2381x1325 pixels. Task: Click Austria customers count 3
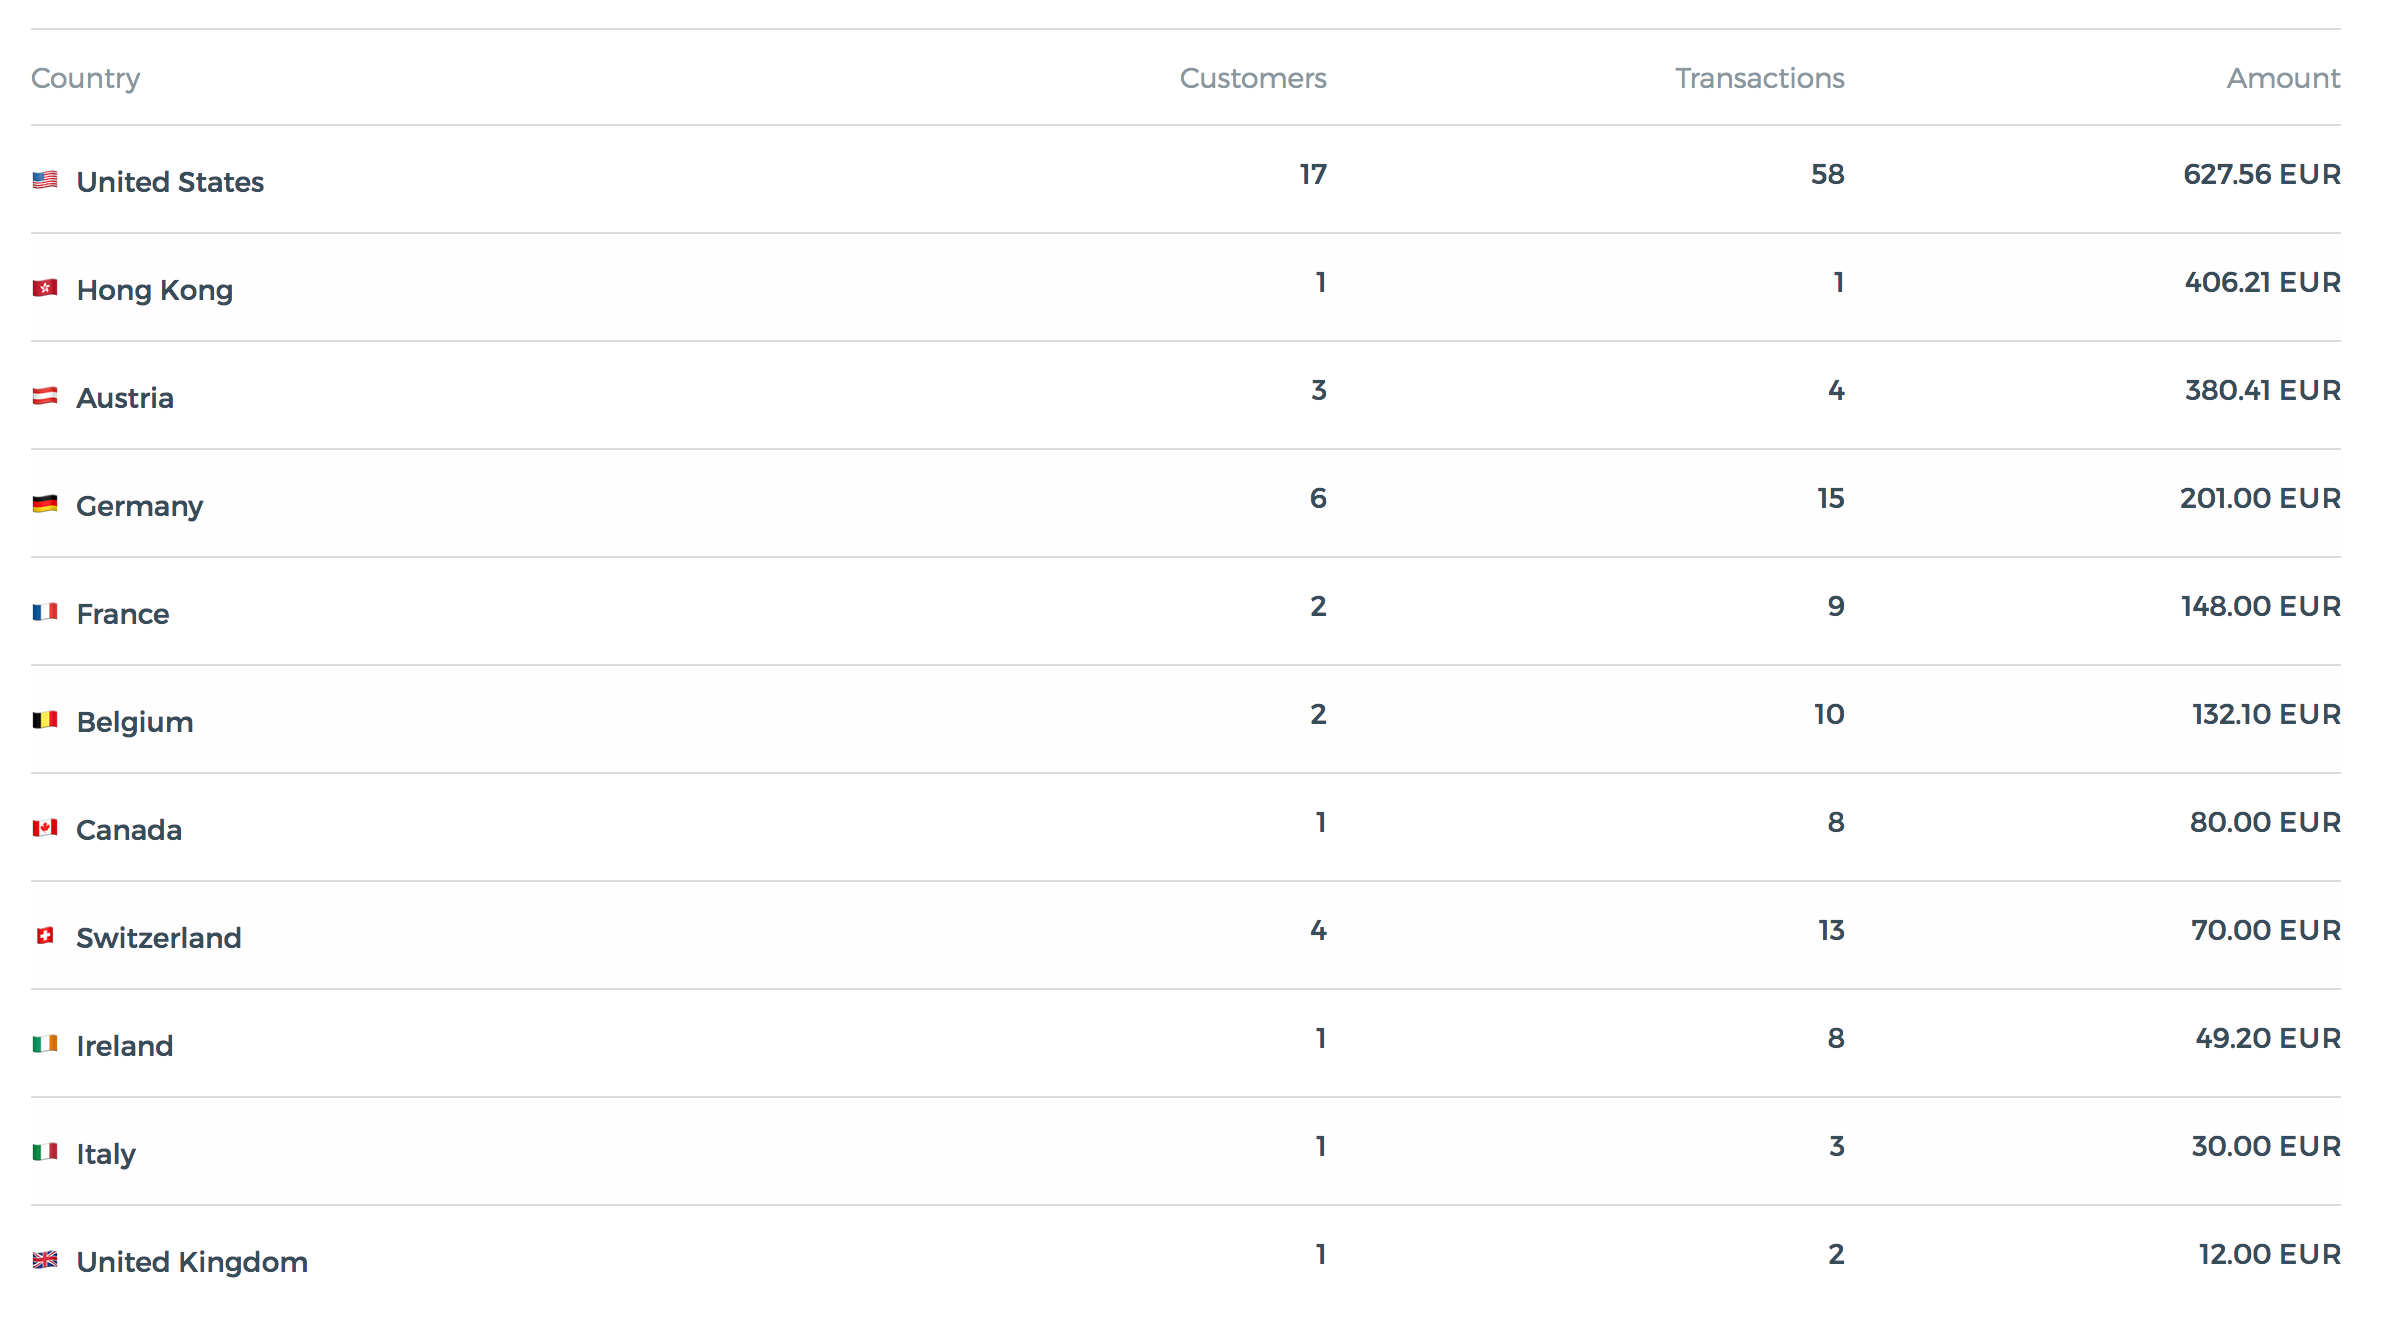(x=1319, y=390)
